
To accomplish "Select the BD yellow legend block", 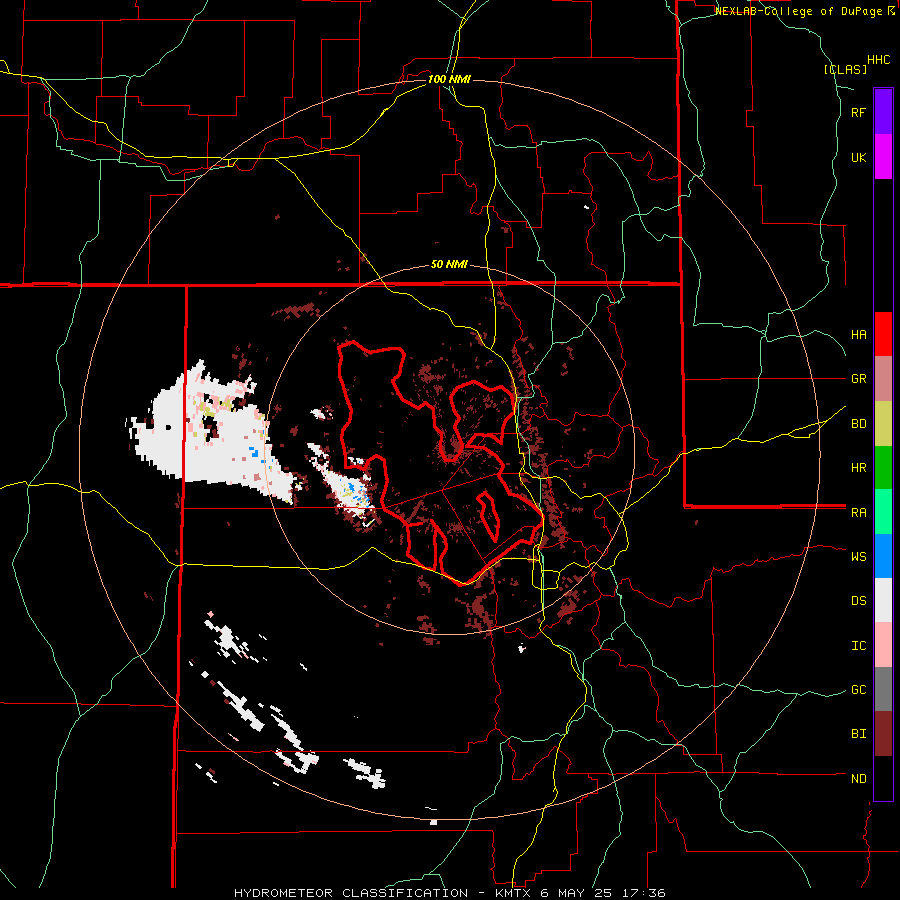I will pyautogui.click(x=883, y=424).
